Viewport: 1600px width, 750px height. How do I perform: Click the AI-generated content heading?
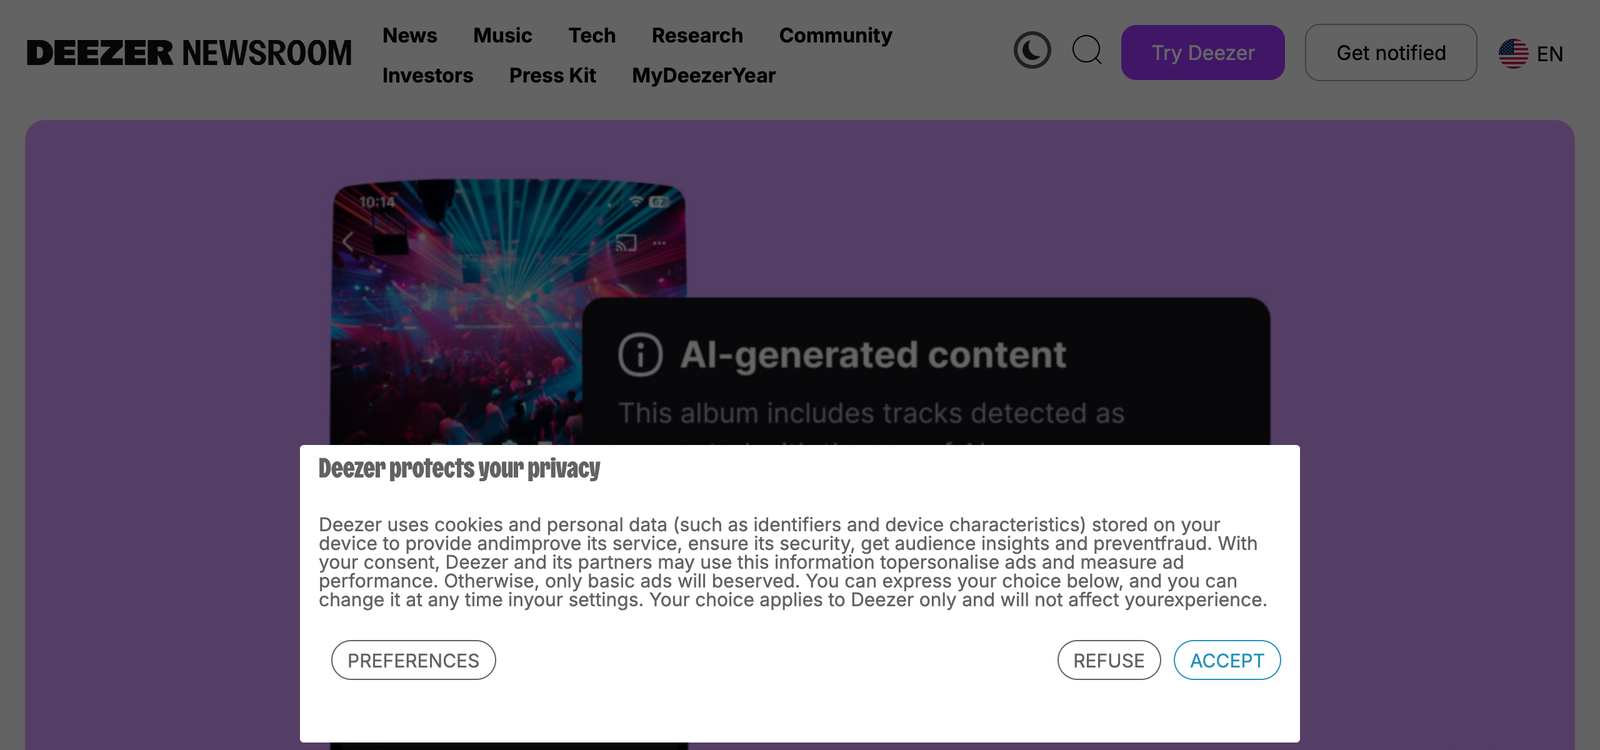coord(873,355)
